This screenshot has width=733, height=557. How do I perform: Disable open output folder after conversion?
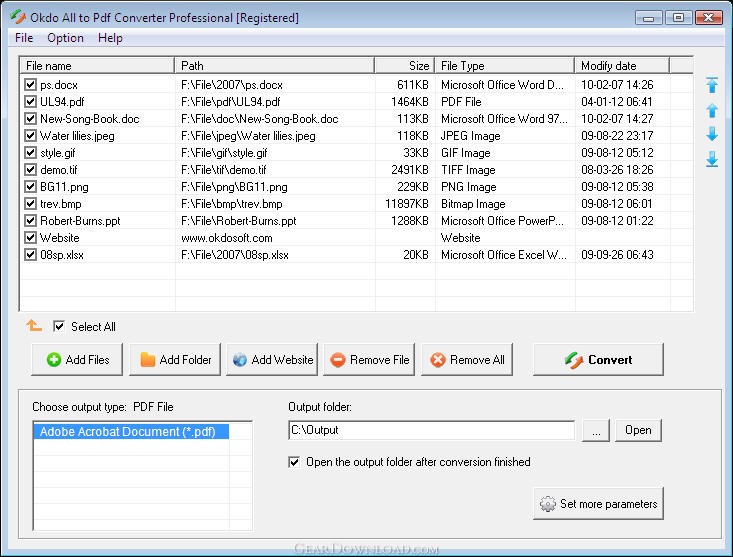(294, 462)
